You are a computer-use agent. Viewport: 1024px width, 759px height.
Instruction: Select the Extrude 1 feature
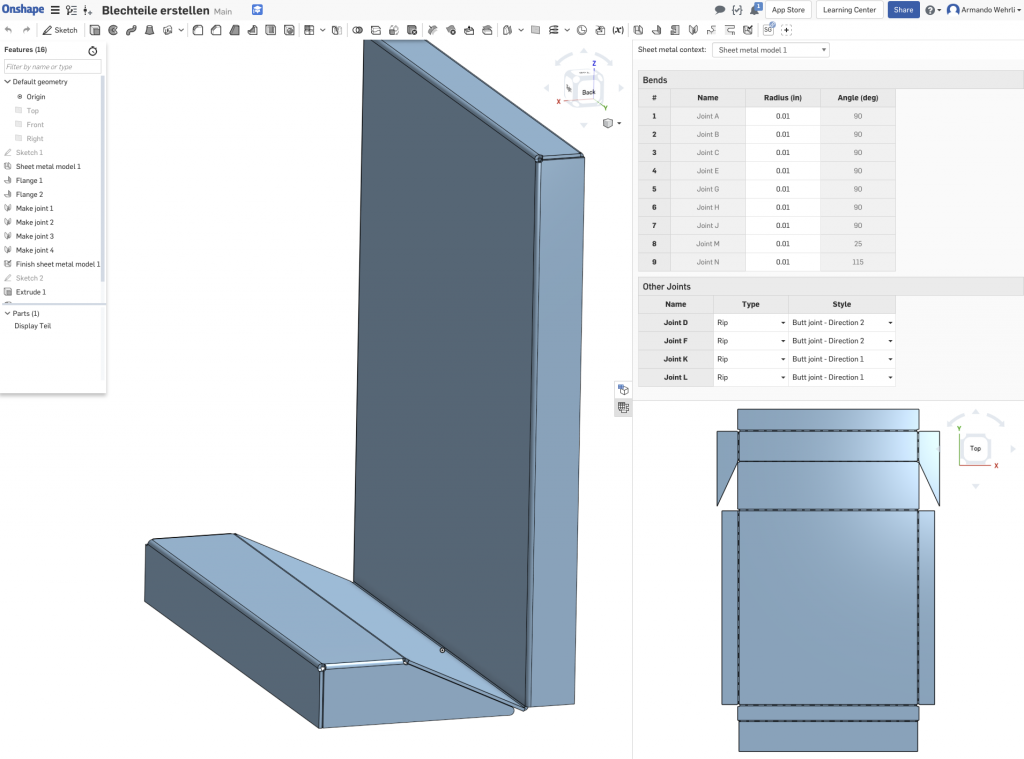pyautogui.click(x=31, y=292)
